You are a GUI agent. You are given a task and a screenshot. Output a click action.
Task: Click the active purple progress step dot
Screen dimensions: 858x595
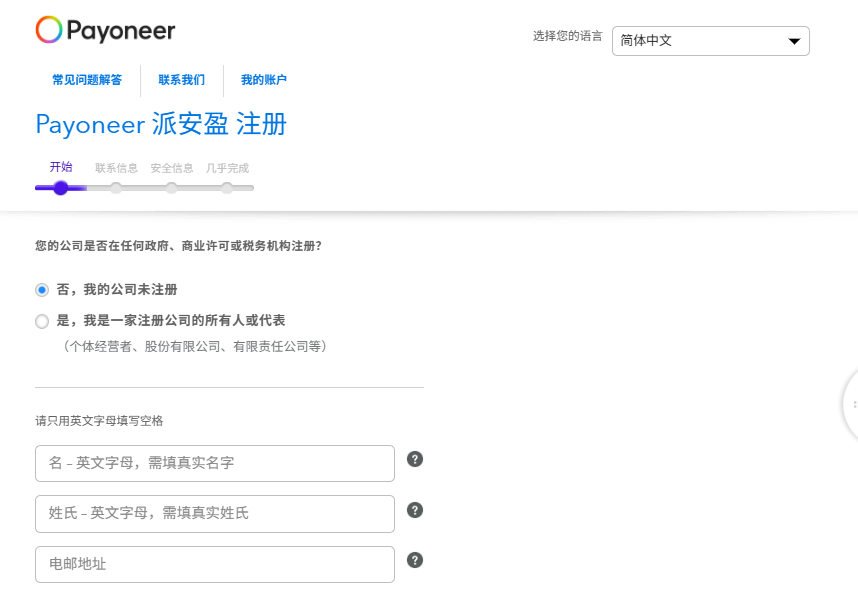[x=61, y=187]
